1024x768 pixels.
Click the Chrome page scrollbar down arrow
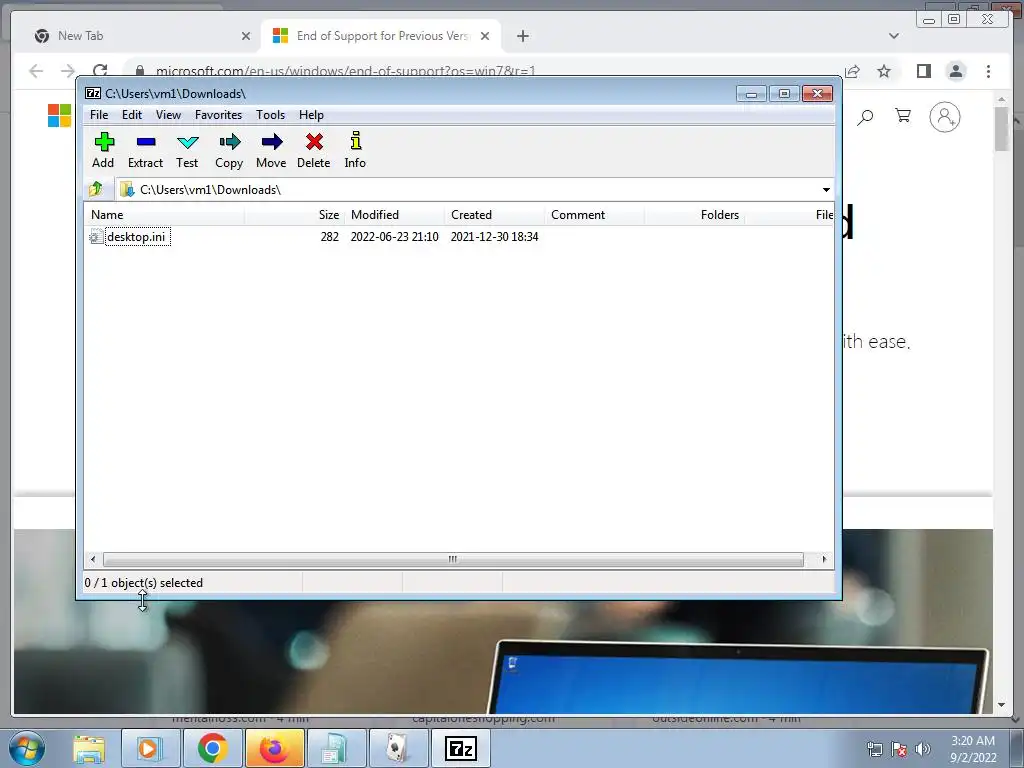point(1002,705)
